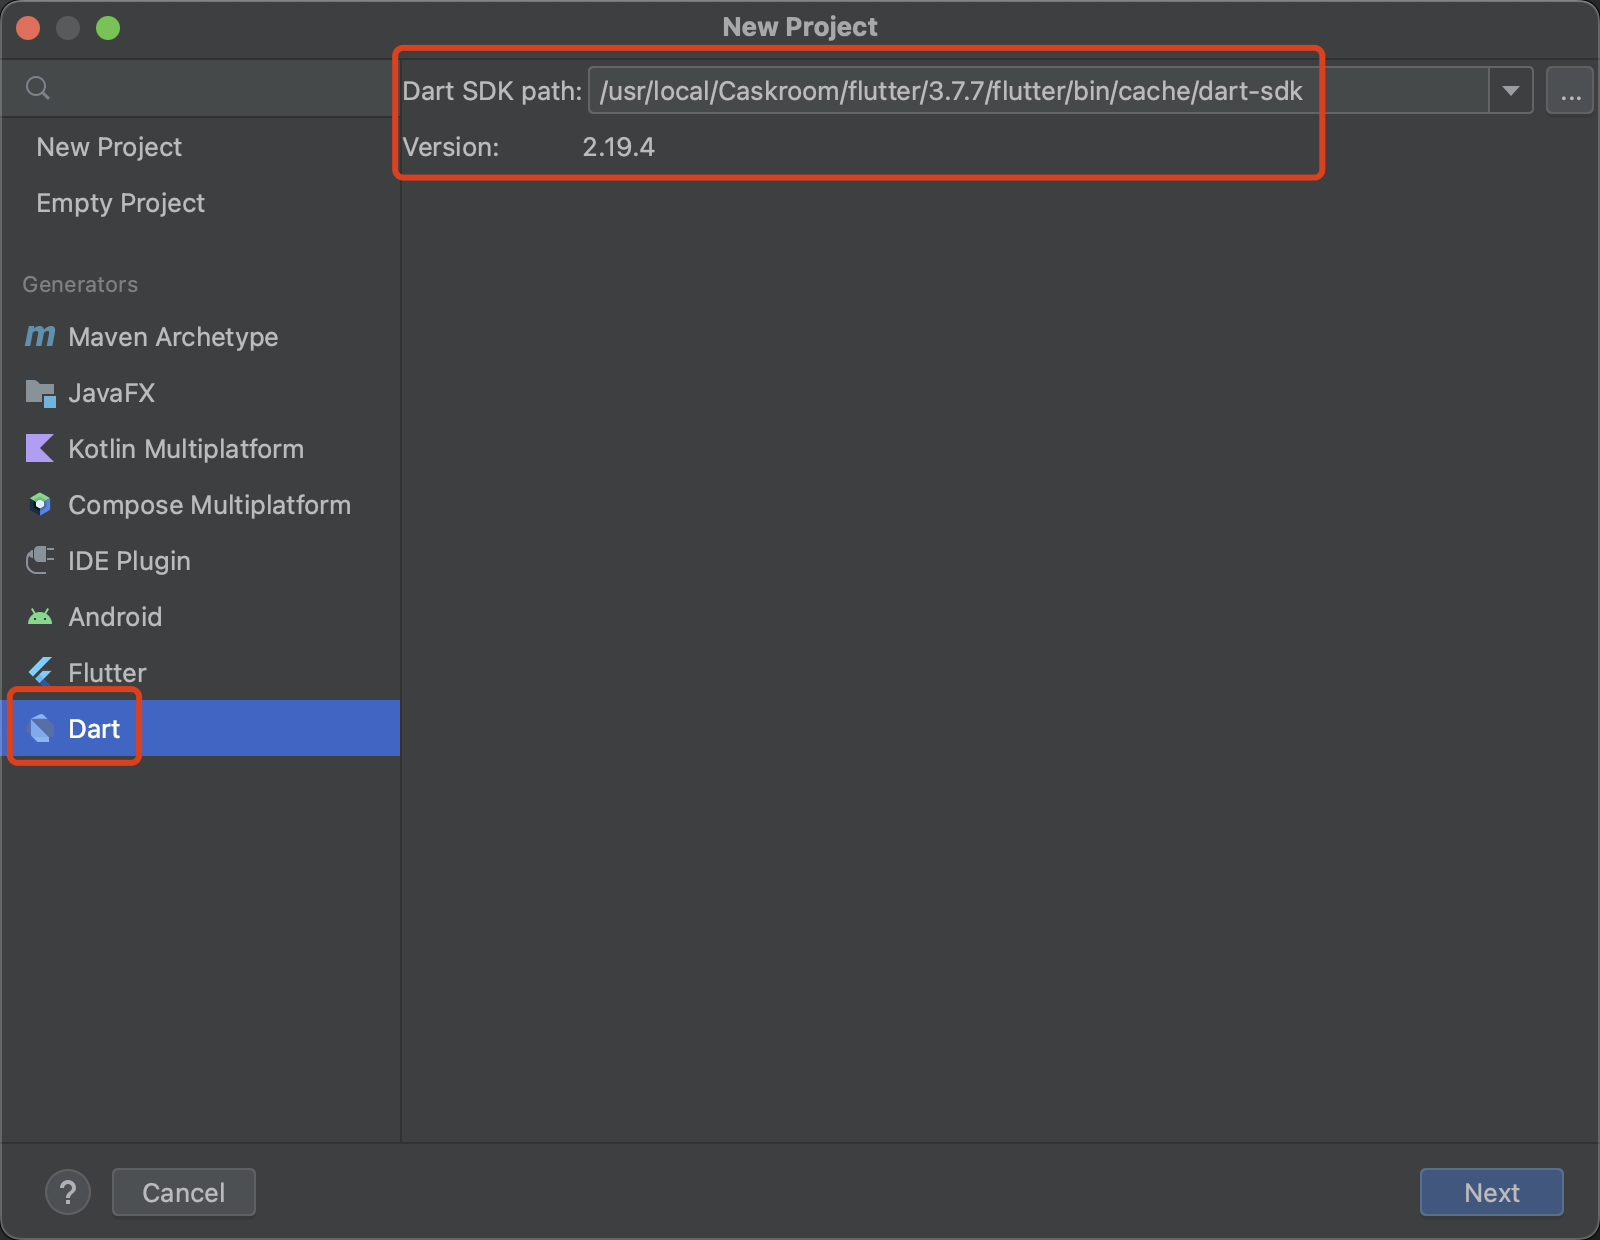This screenshot has height=1240, width=1600.
Task: Click into the Dart SDK path field
Action: point(1000,91)
